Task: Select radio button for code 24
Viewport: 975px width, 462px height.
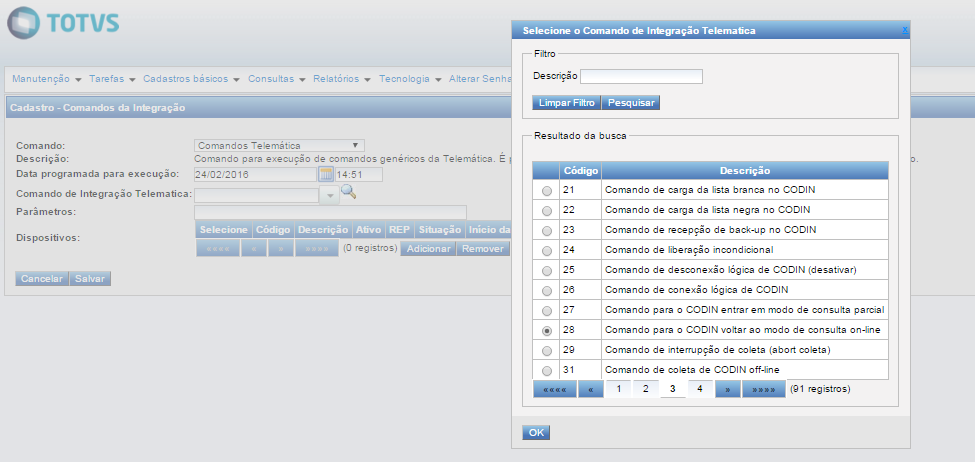Action: pyautogui.click(x=547, y=251)
